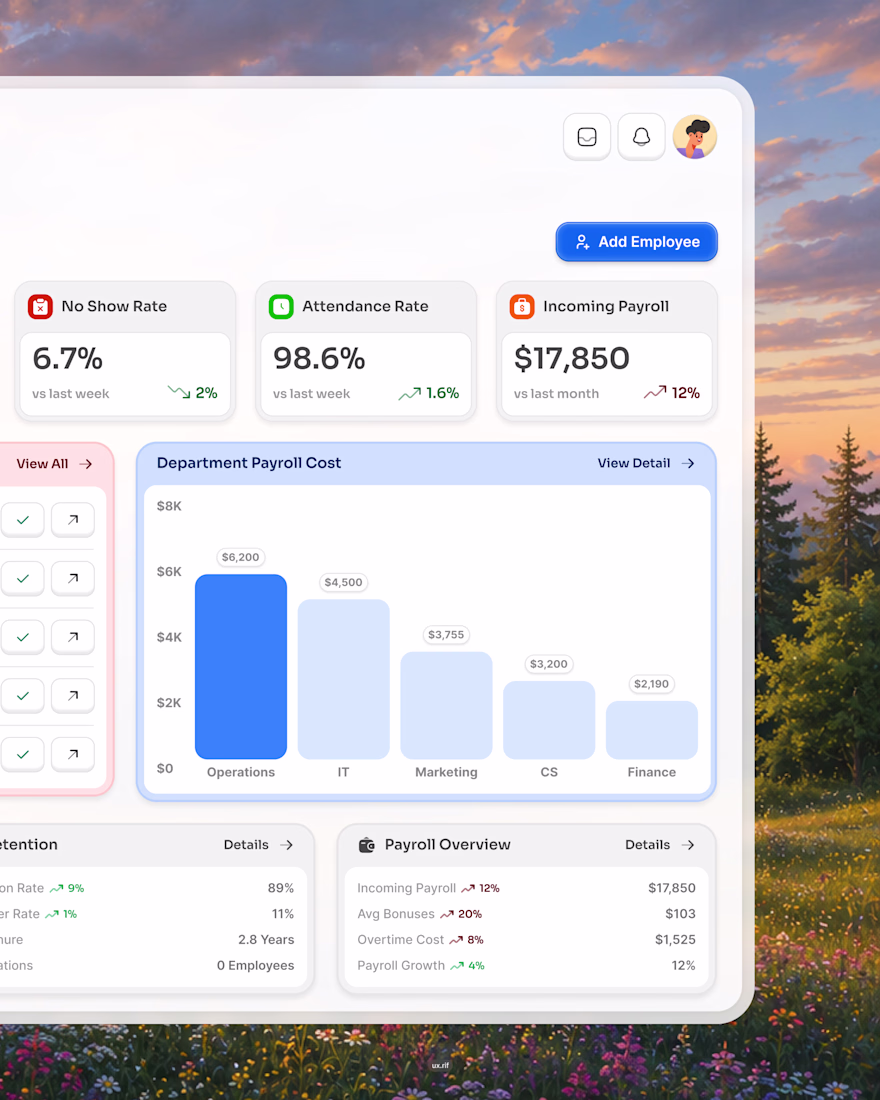880x1100 pixels.
Task: Select the Marketing bar in the chart
Action: point(446,705)
